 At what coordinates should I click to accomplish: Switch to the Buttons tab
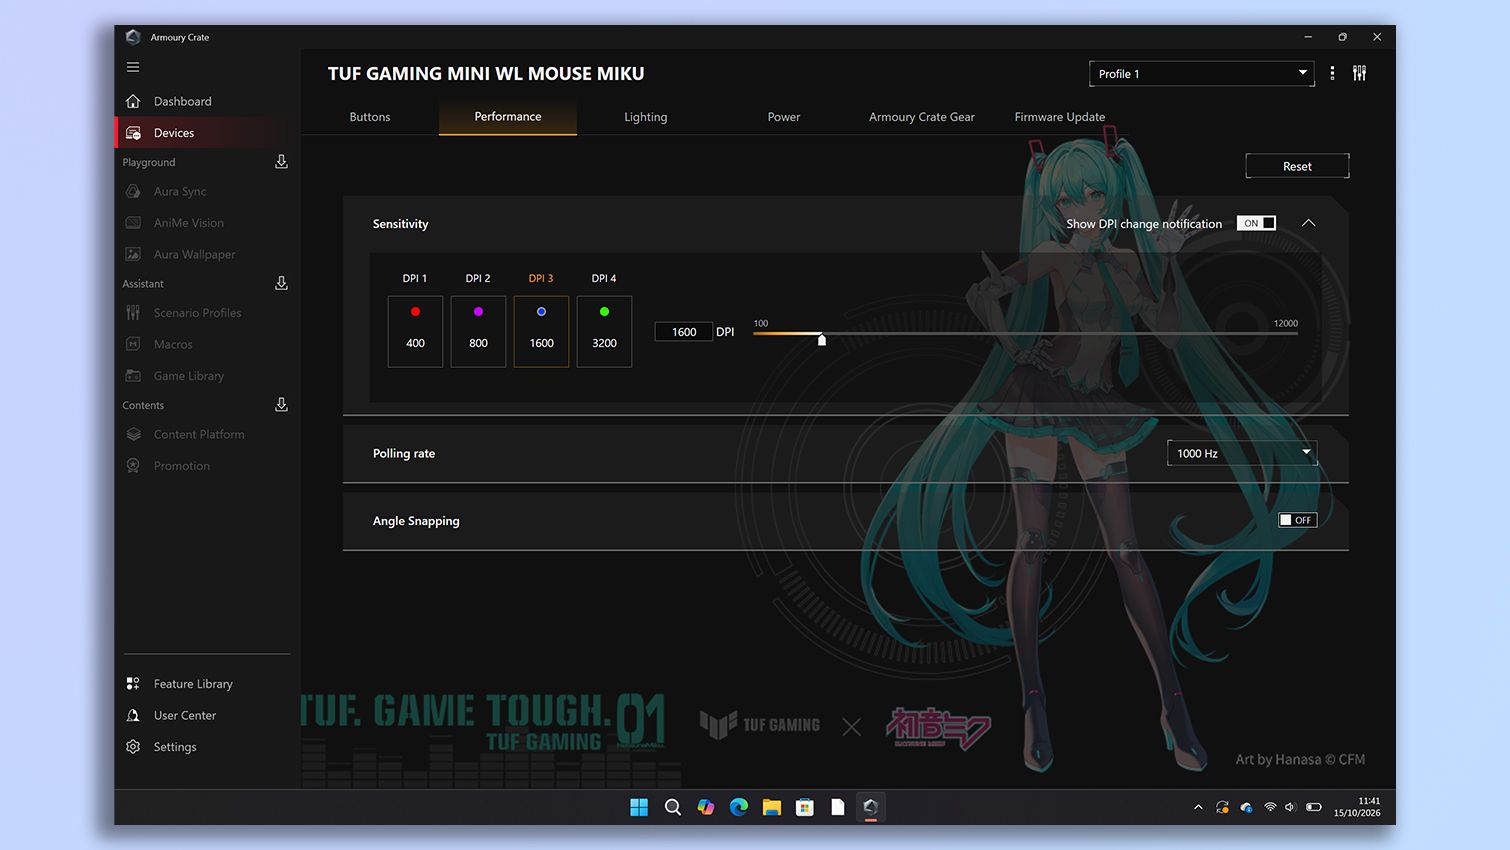tap(370, 117)
